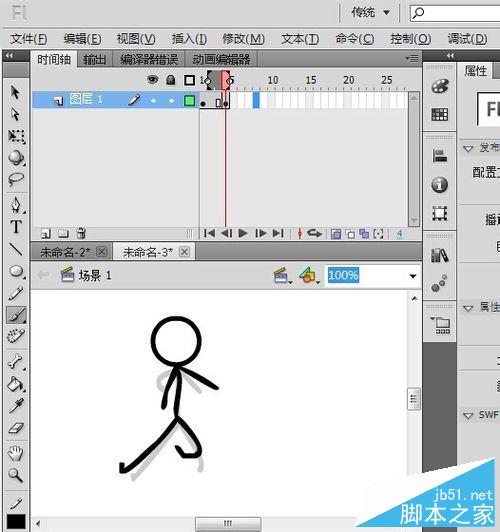Image resolution: width=500 pixels, height=532 pixels.
Task: Toggle show/hide all layers eye icon
Action: click(x=153, y=80)
